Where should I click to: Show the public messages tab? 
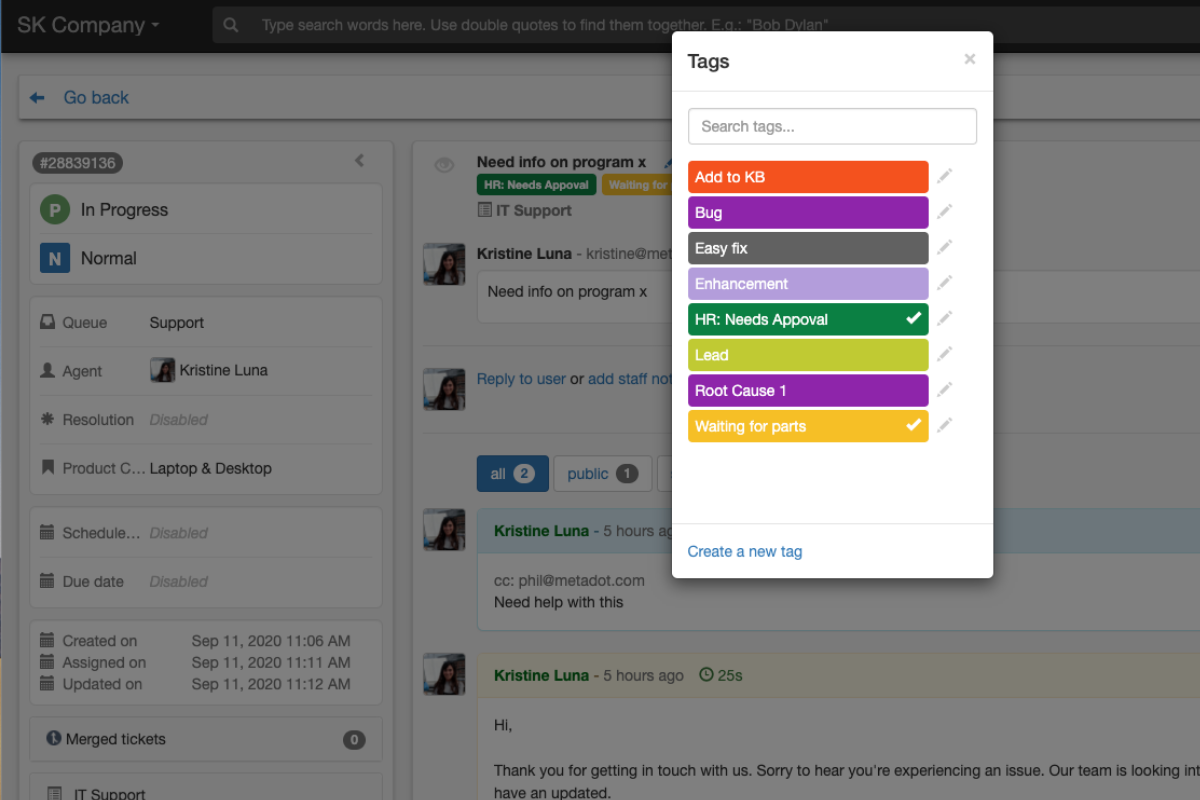[x=603, y=474]
